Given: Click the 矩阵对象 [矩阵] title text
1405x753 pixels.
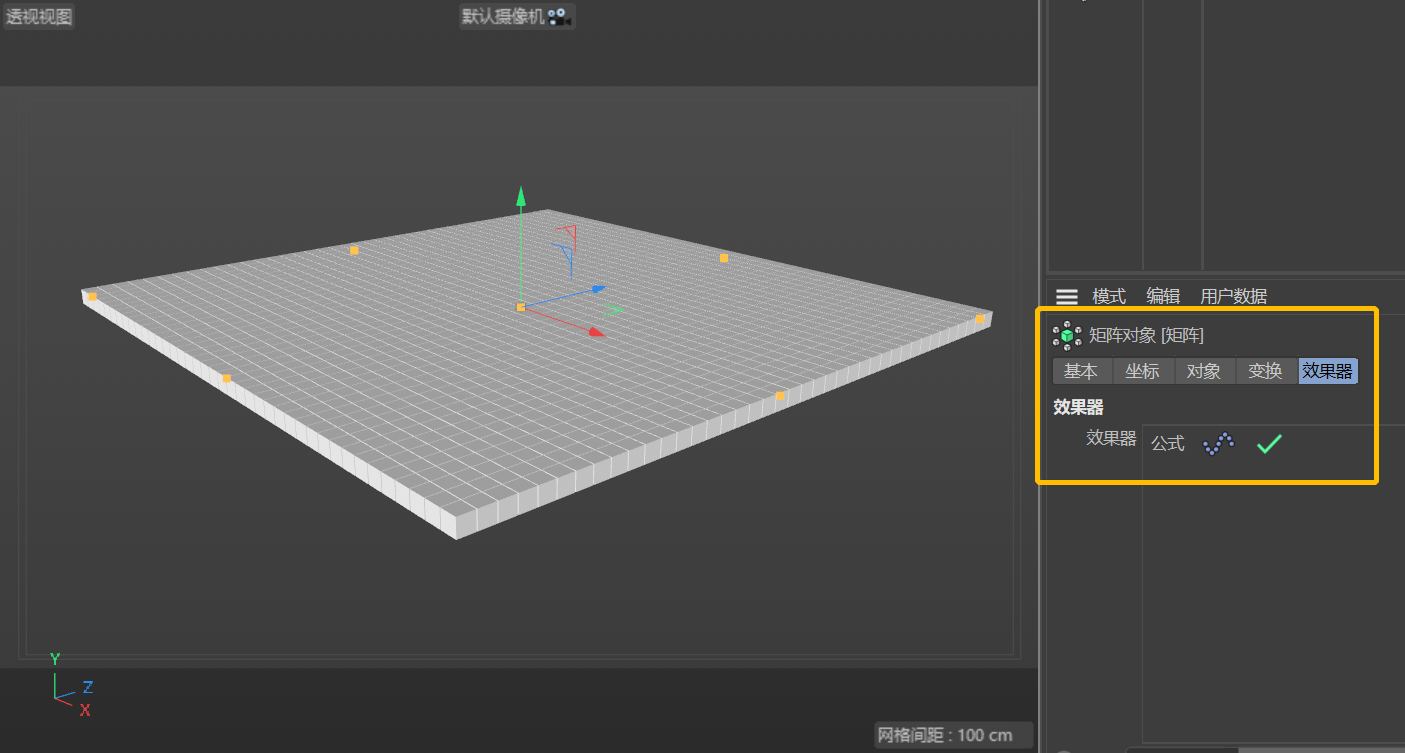Looking at the screenshot, I should coord(1146,336).
